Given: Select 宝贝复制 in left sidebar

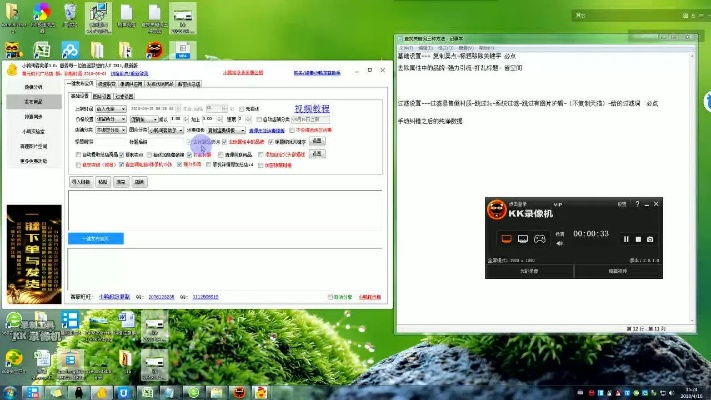Looking at the screenshot, I should 33,101.
